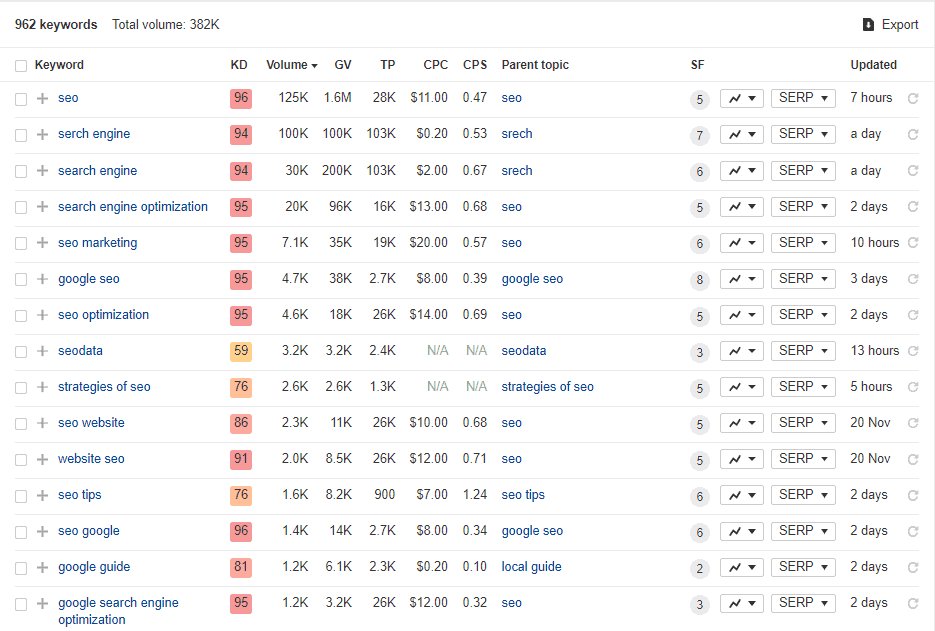Image resolution: width=935 pixels, height=631 pixels.
Task: Open the Export icon at top right
Action: point(887,24)
